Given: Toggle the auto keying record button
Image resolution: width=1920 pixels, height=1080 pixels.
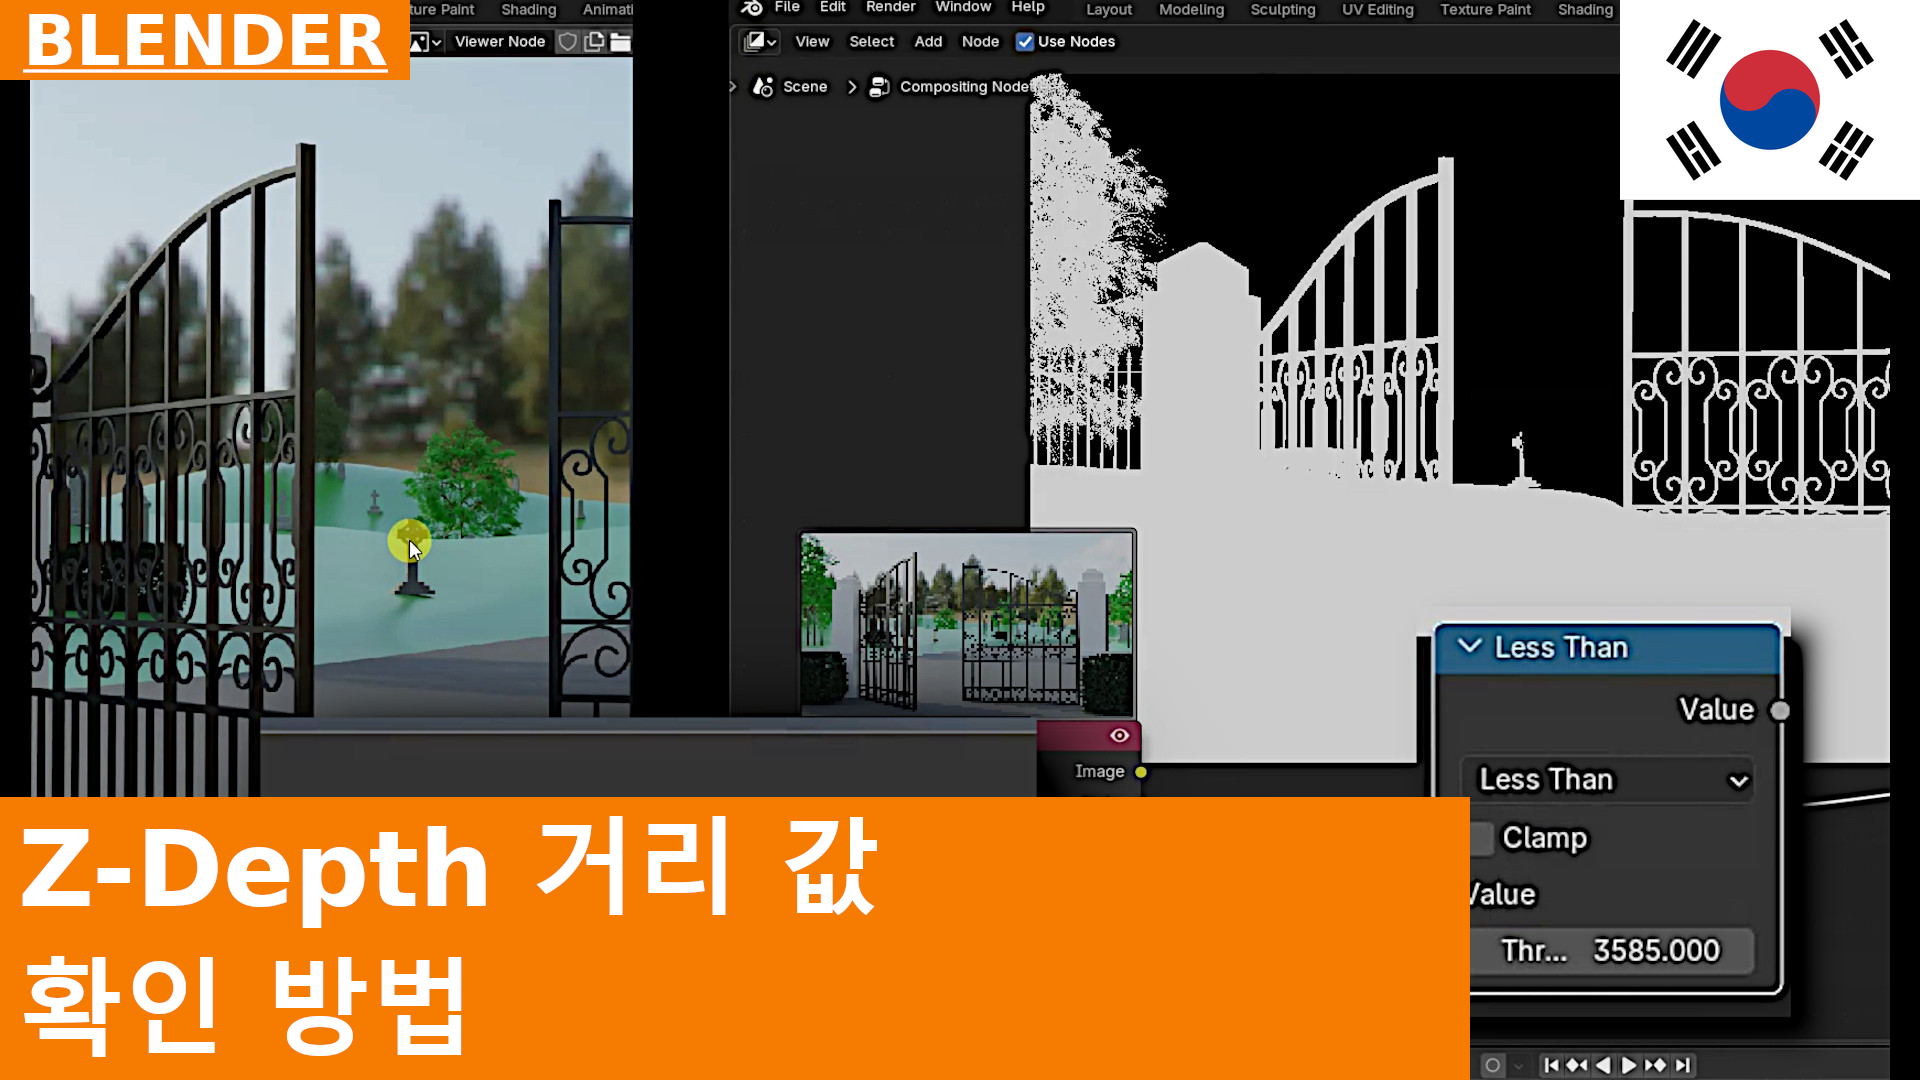Looking at the screenshot, I should (1492, 1066).
